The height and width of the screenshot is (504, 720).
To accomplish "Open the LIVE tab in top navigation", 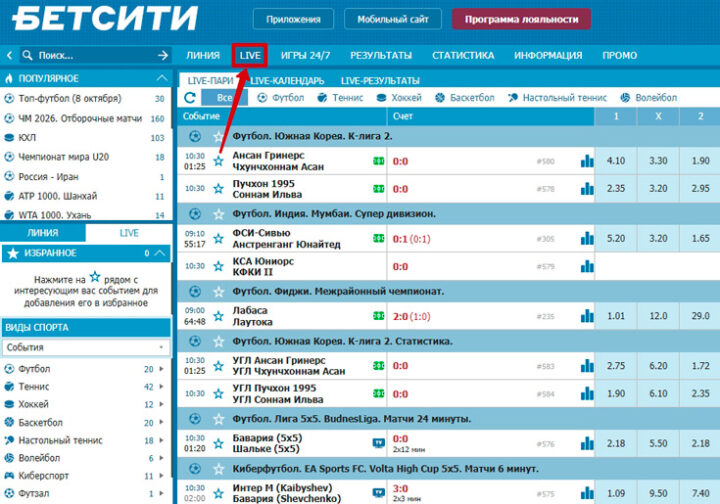I will [x=250, y=55].
